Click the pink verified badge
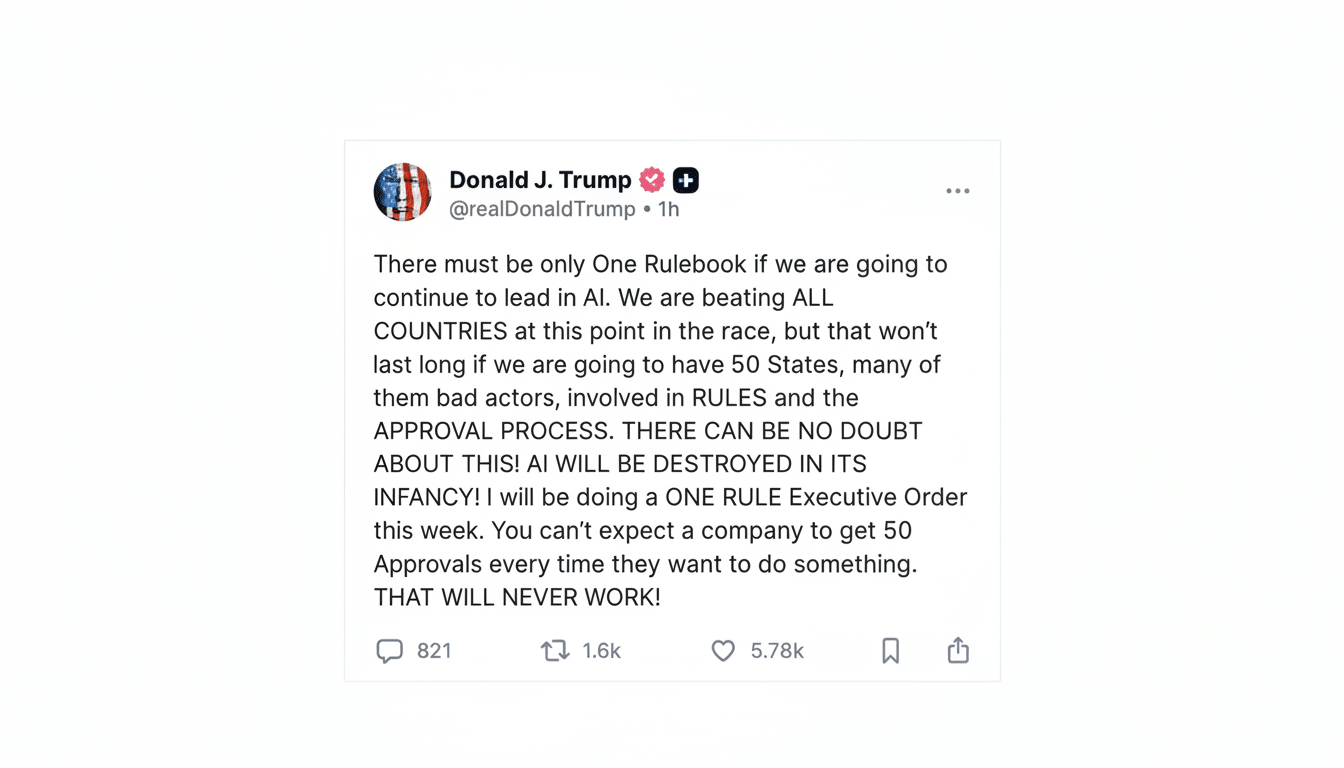The height and width of the screenshot is (768, 1344). tap(650, 180)
